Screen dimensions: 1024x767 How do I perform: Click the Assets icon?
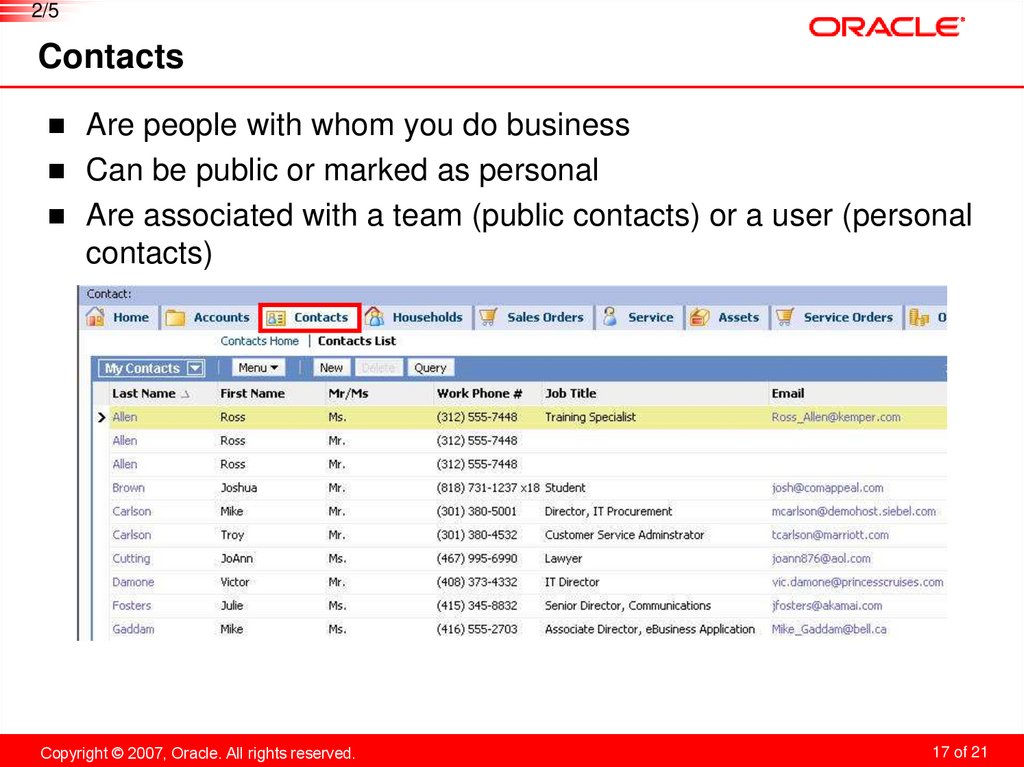(699, 317)
